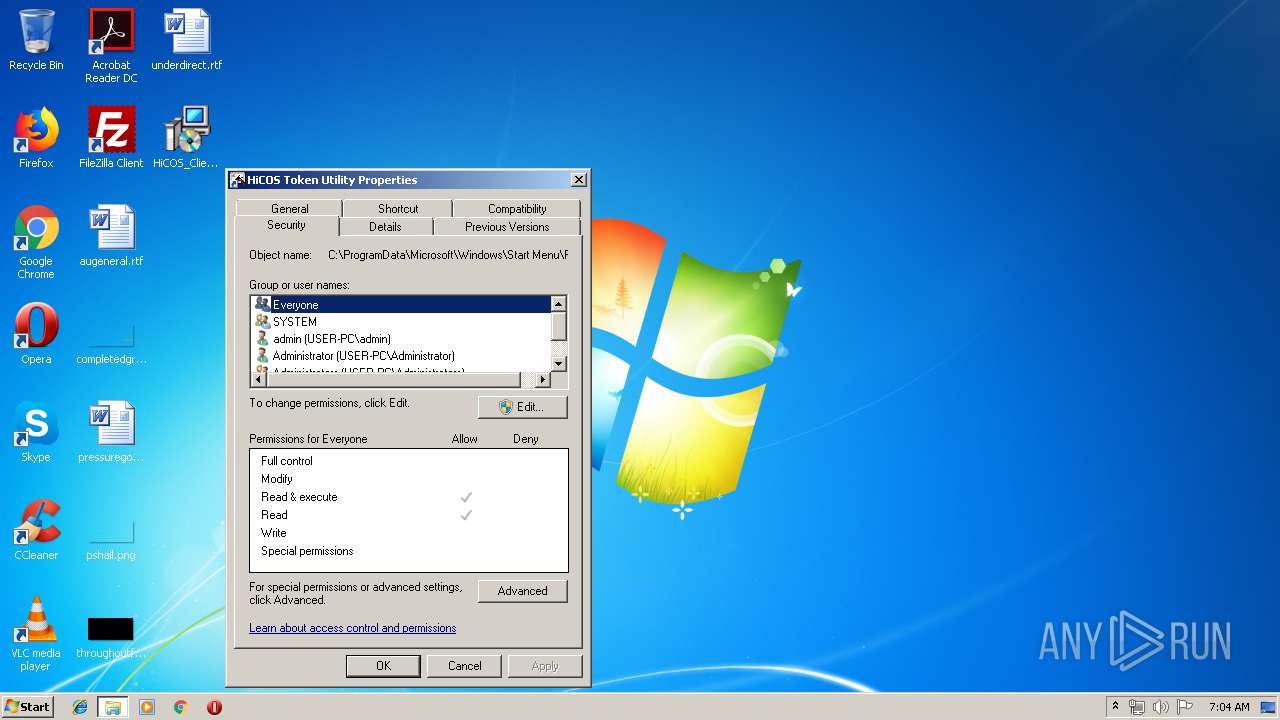Open the Previous Versions tab
Viewport: 1280px width, 720px height.
[x=507, y=227]
